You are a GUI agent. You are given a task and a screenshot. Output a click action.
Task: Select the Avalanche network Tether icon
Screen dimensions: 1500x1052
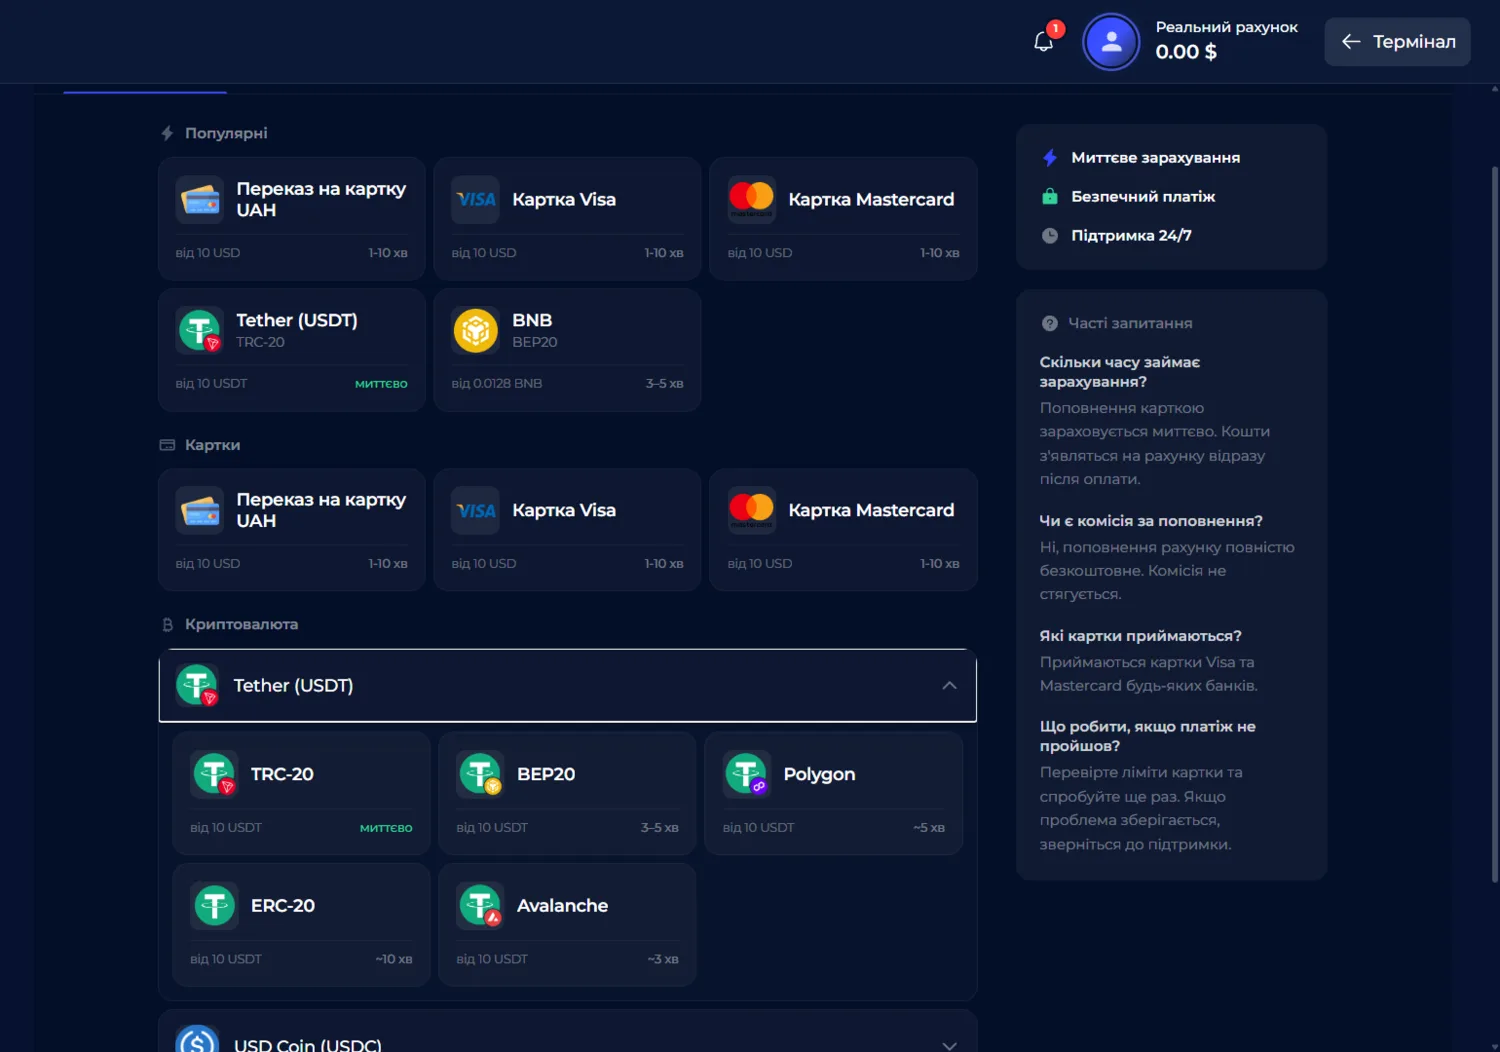point(480,905)
